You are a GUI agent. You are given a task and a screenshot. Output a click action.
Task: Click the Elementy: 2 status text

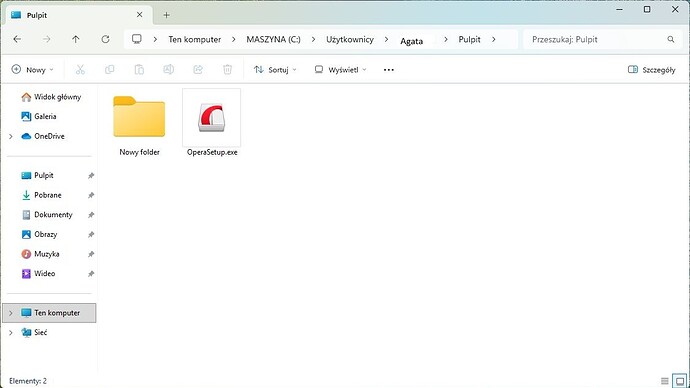[x=28, y=381]
